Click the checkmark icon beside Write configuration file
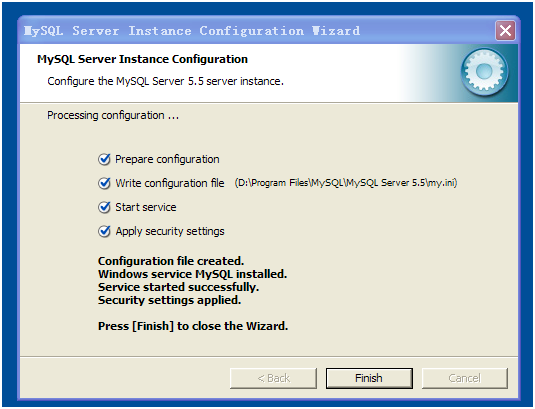This screenshot has width=535, height=409. [104, 183]
